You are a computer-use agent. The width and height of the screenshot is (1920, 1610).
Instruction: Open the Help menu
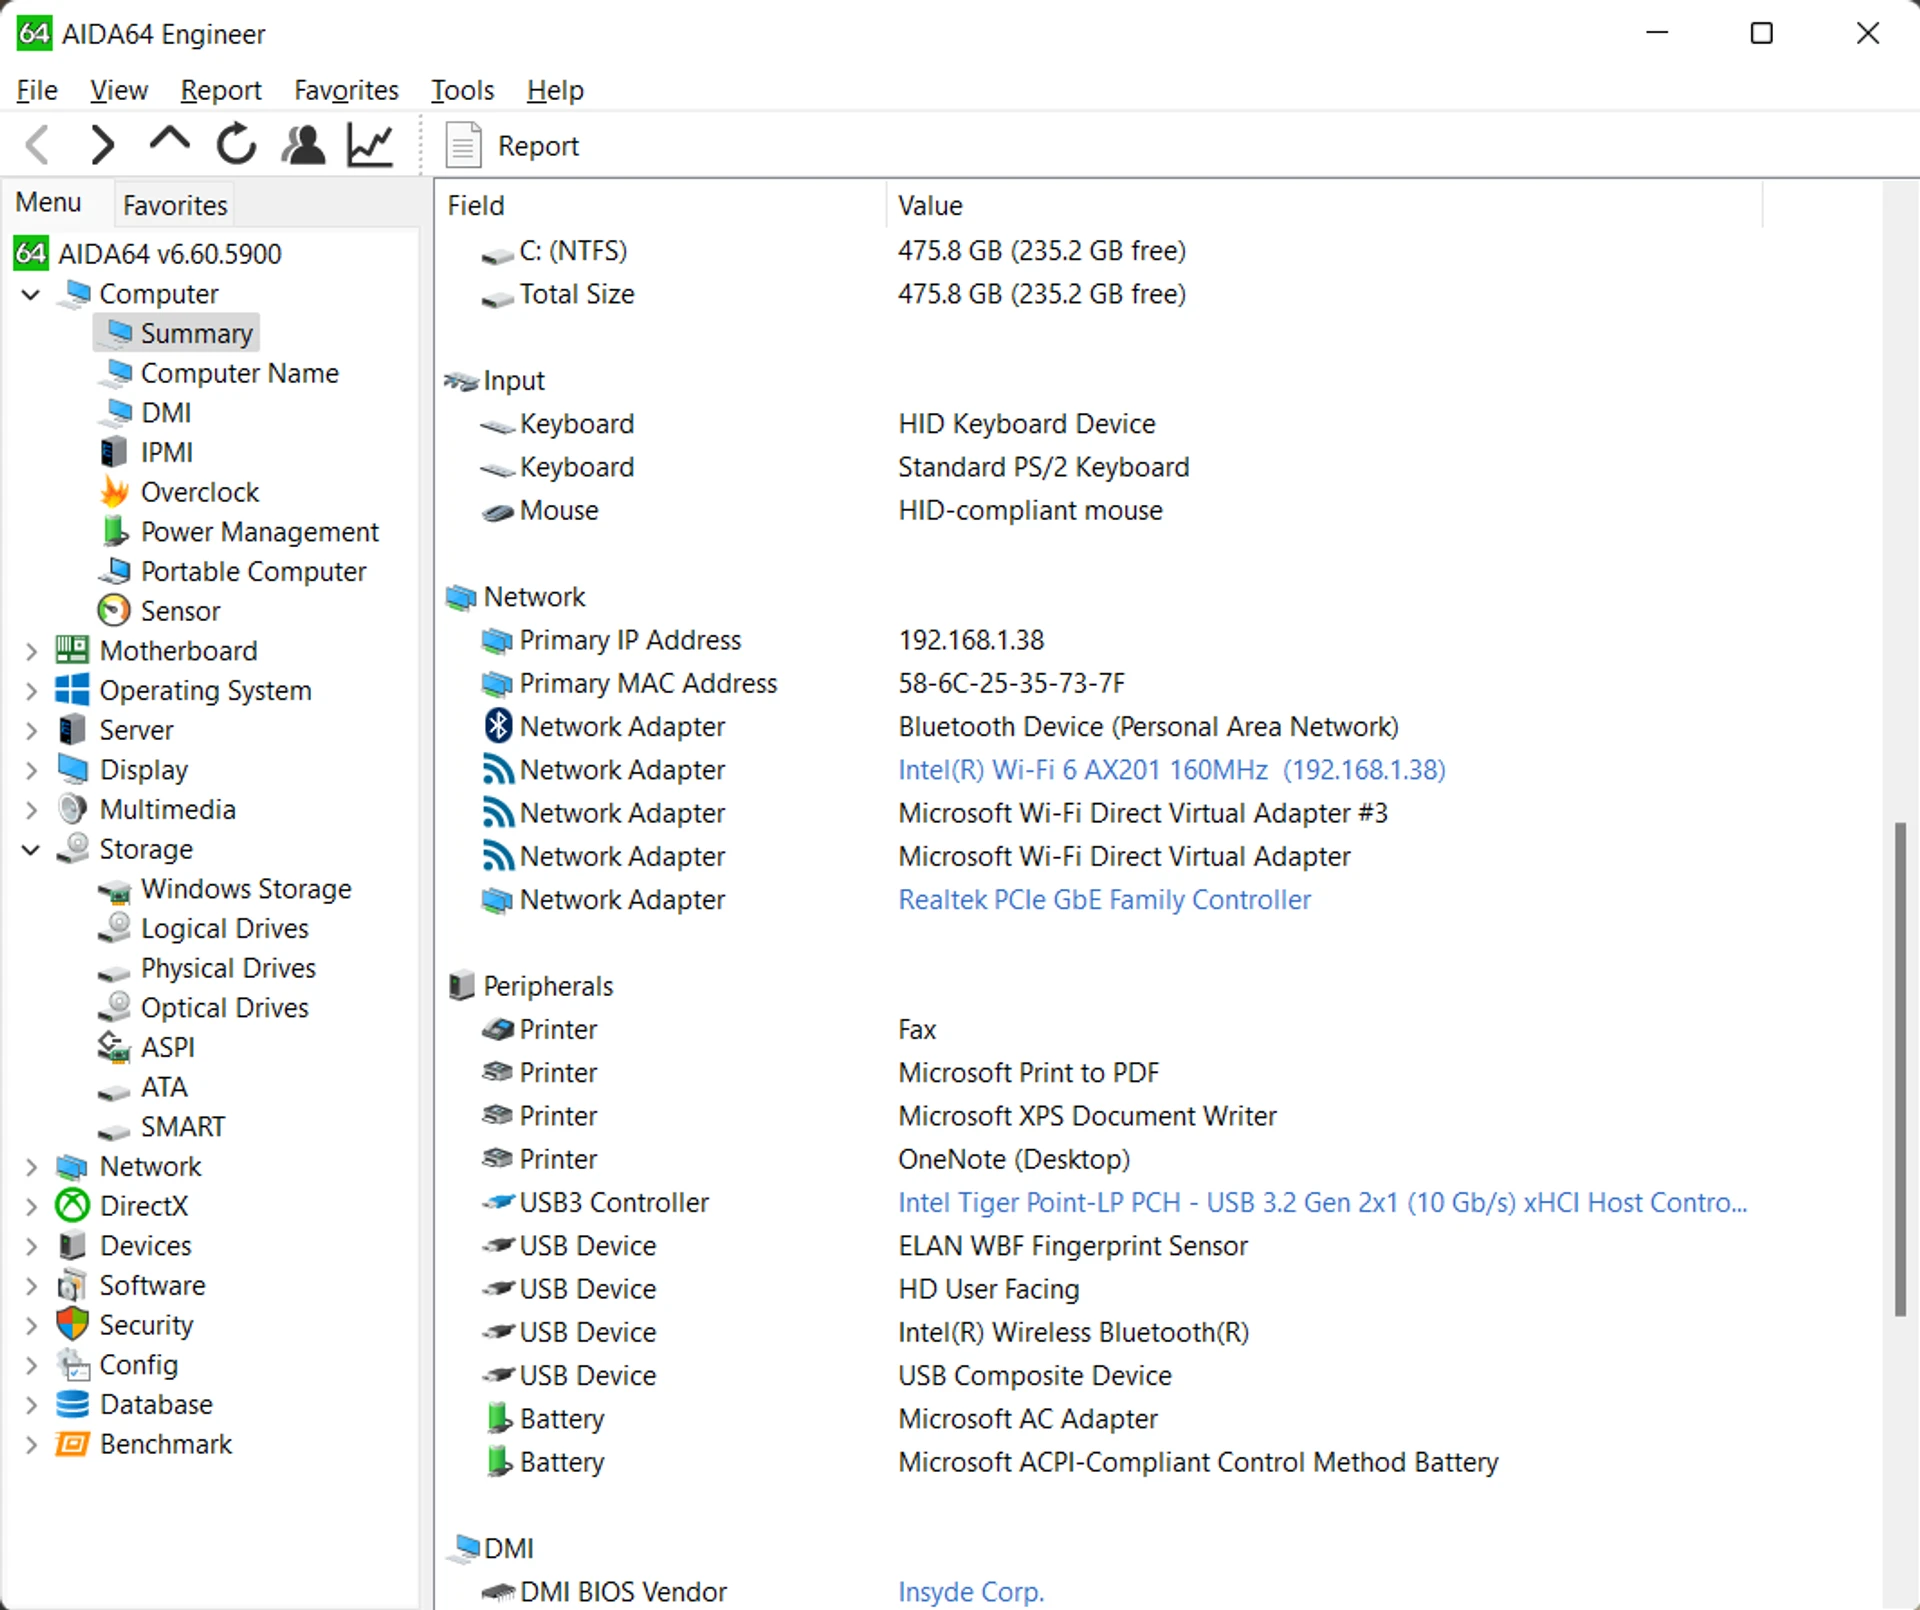555,90
